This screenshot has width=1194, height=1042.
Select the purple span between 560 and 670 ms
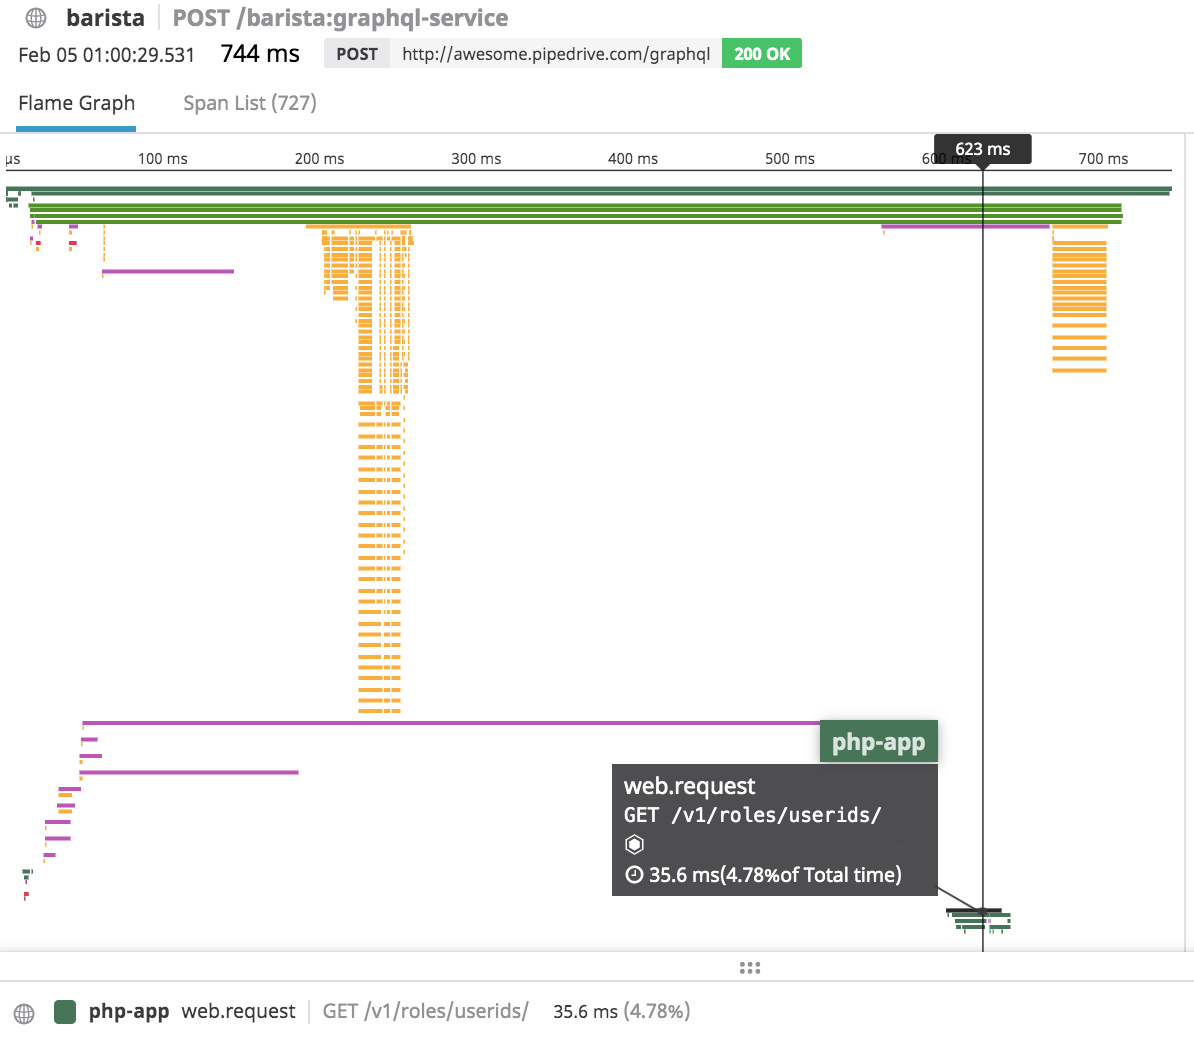click(965, 227)
